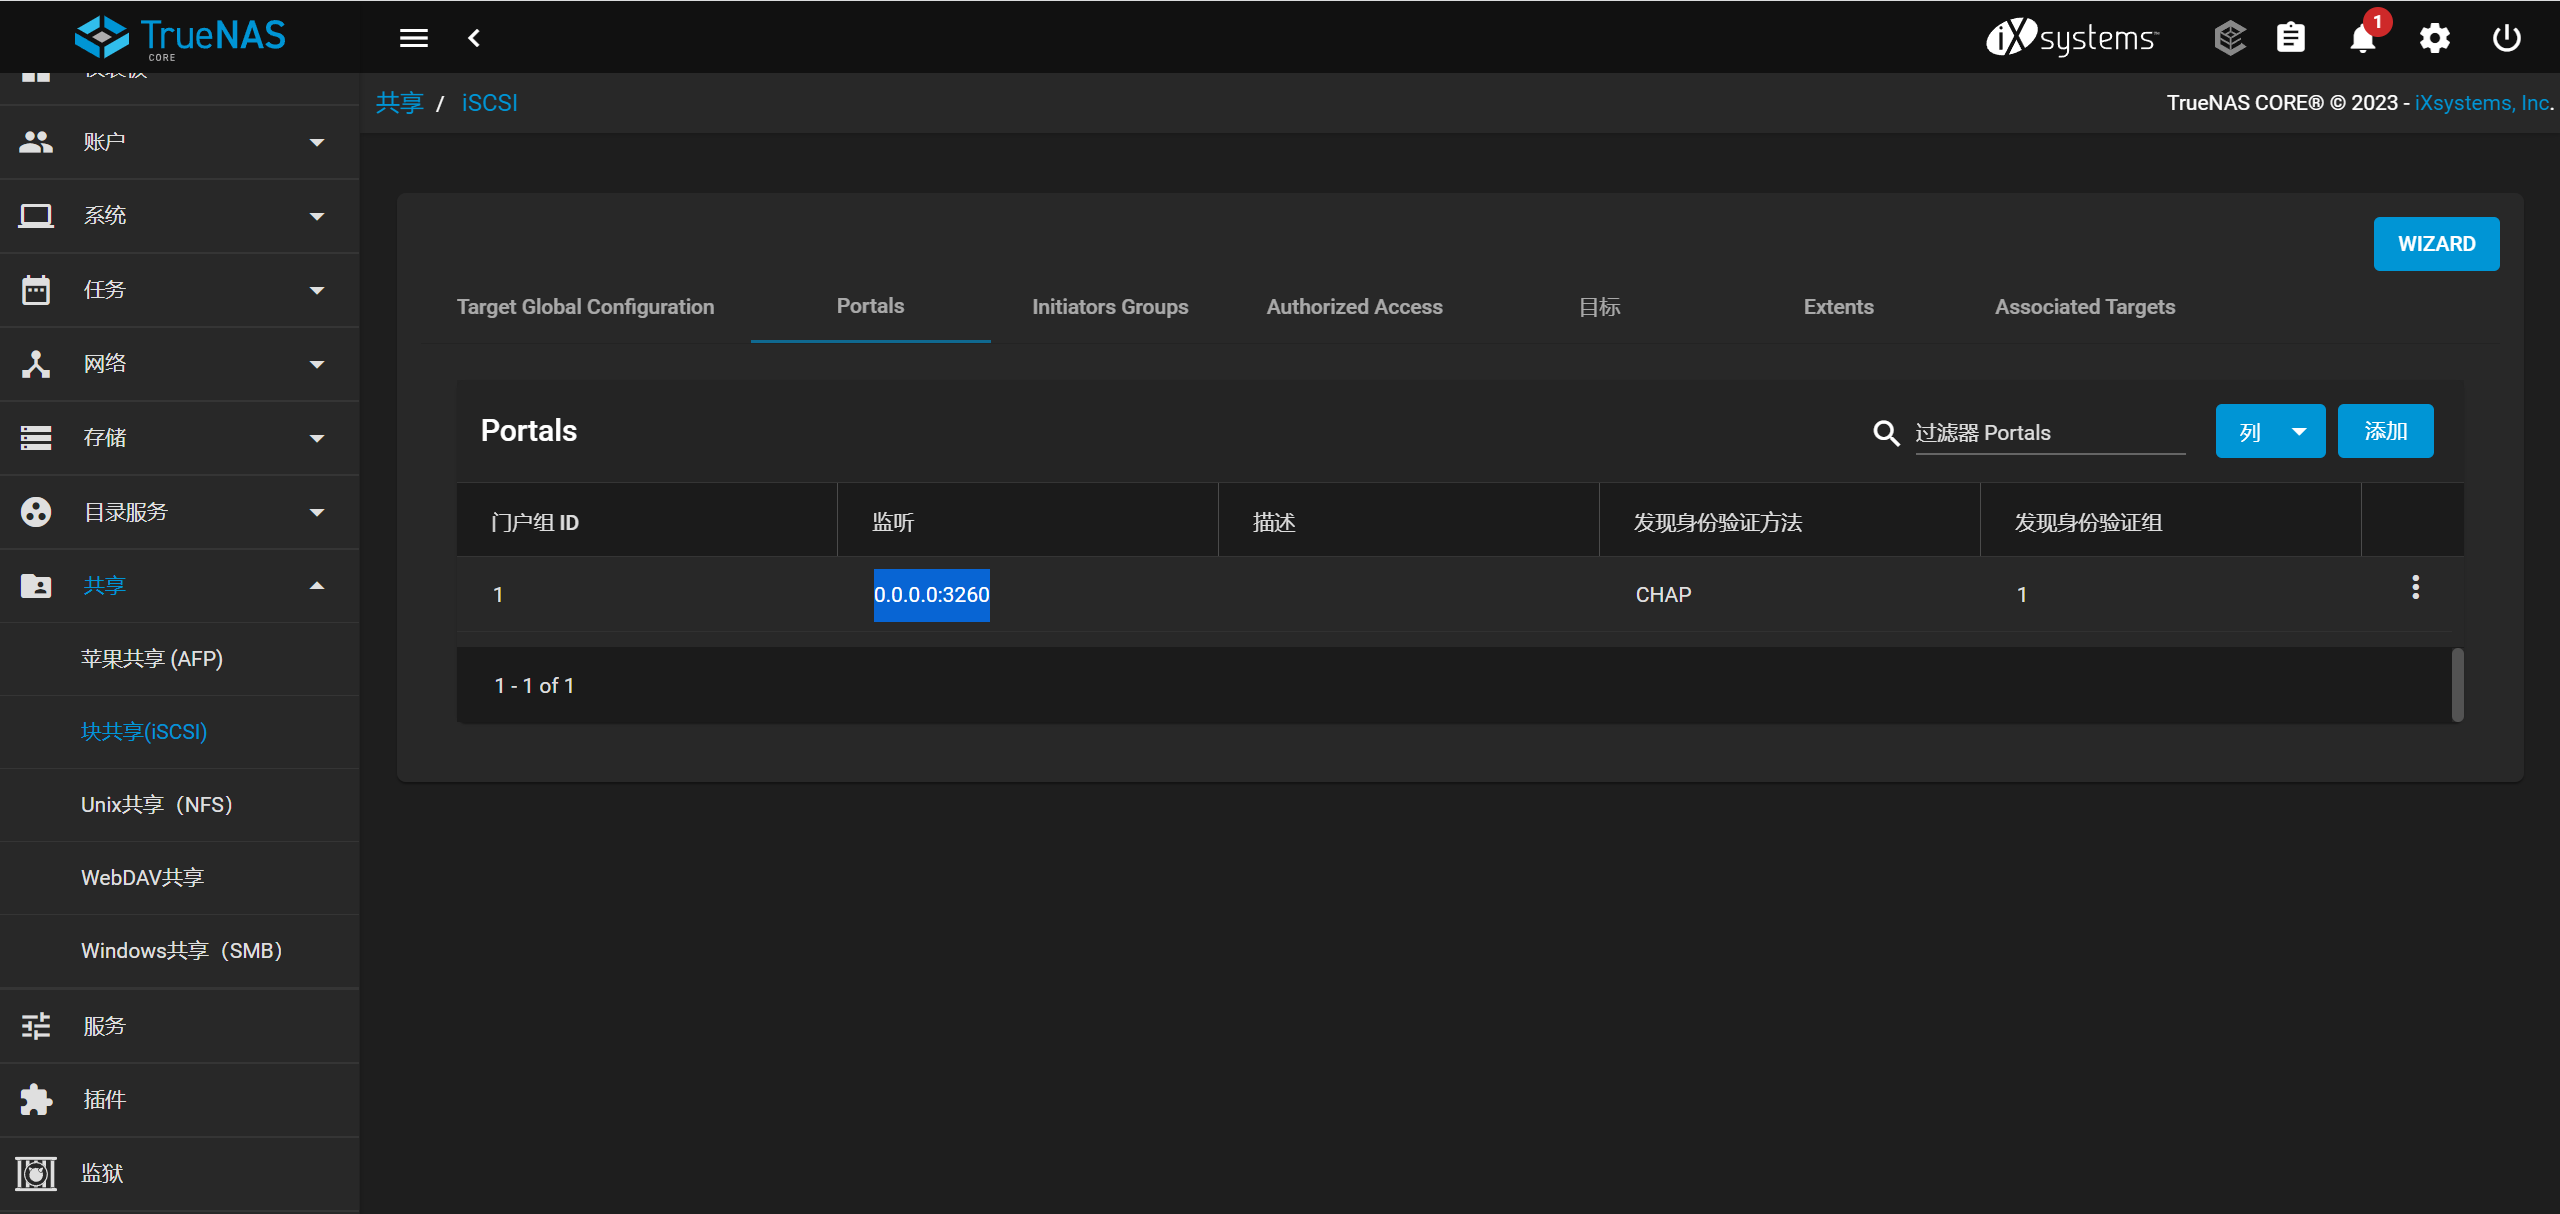
Task: Click the WIZARD button
Action: (x=2436, y=244)
